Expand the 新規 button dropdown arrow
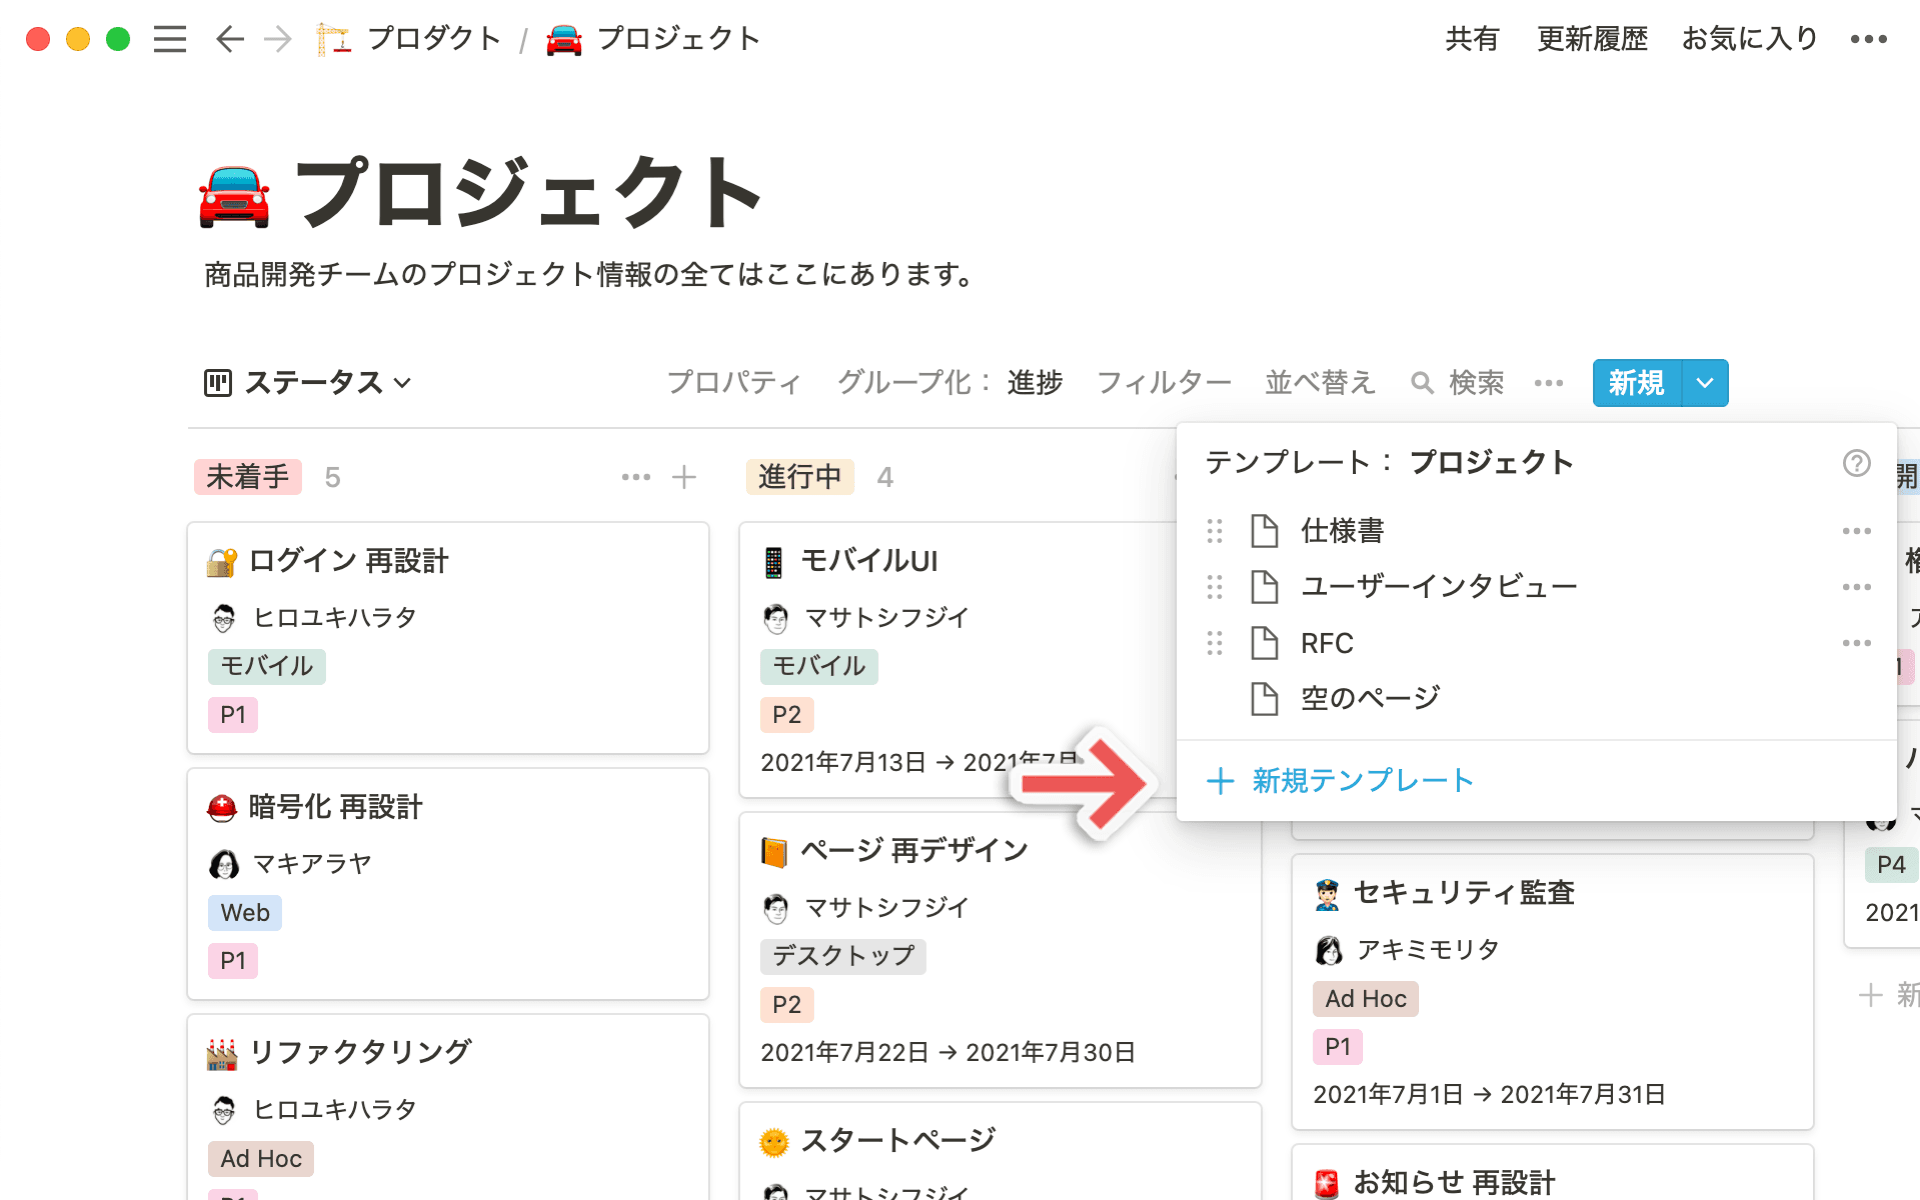The height and width of the screenshot is (1200, 1920). (1704, 383)
